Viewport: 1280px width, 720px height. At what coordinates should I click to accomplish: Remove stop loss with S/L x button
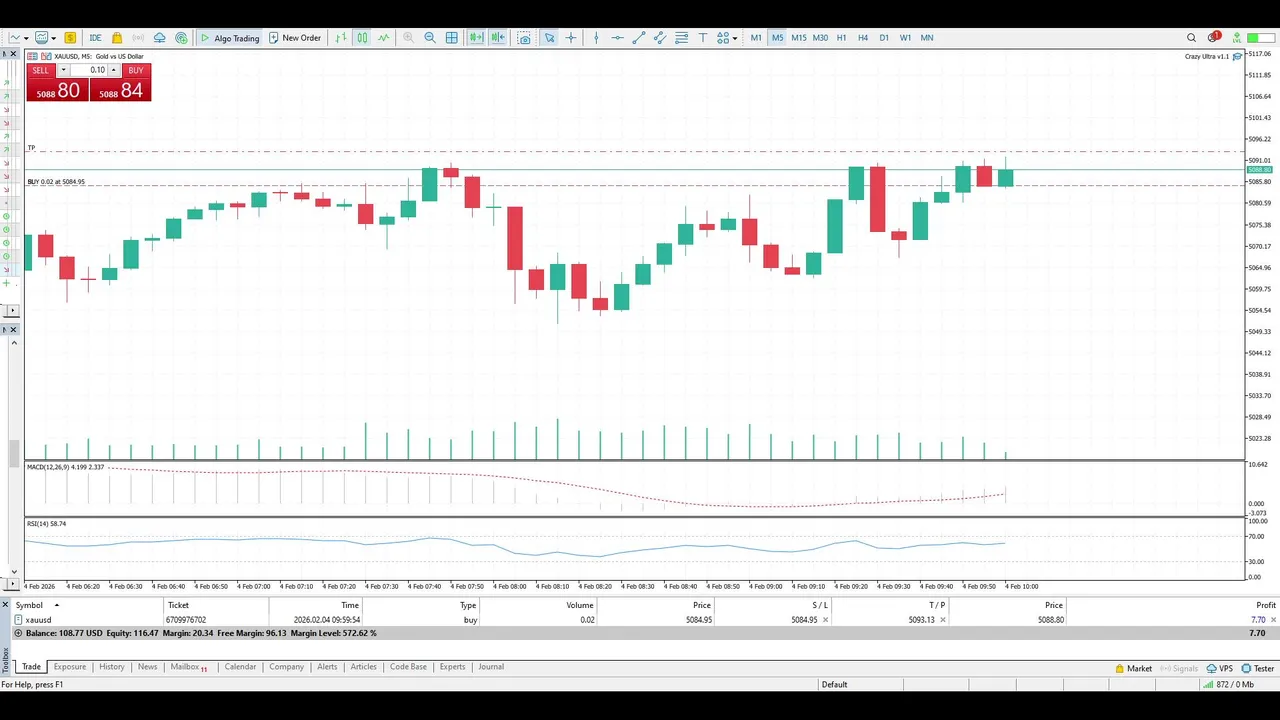point(825,620)
